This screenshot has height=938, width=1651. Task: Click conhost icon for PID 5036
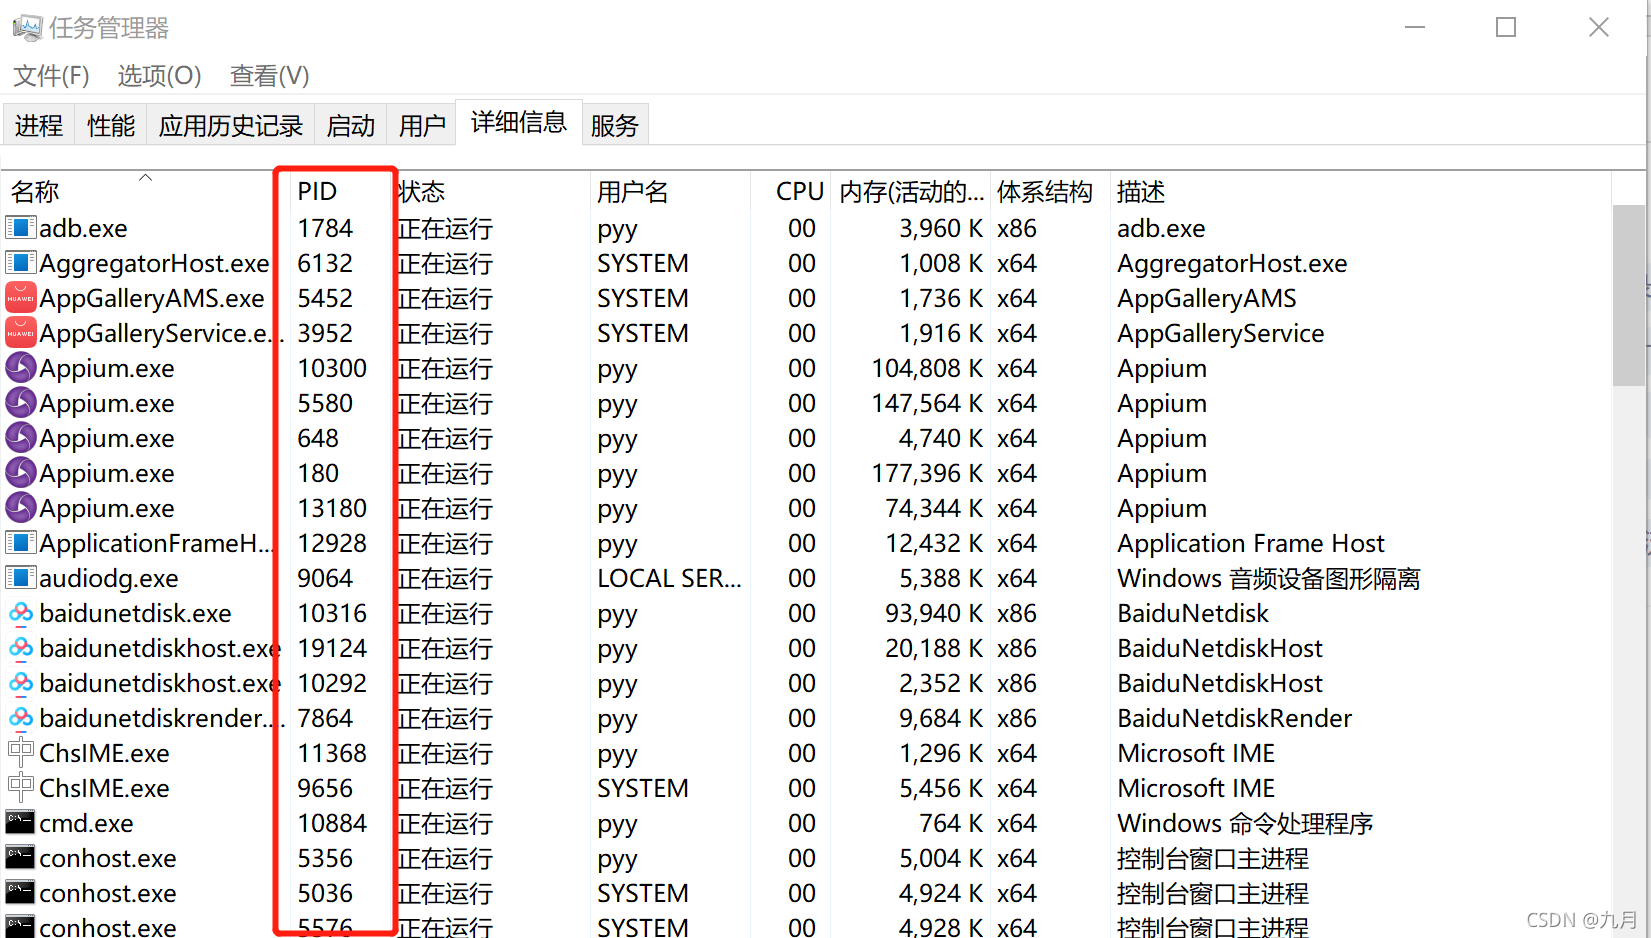[21, 893]
